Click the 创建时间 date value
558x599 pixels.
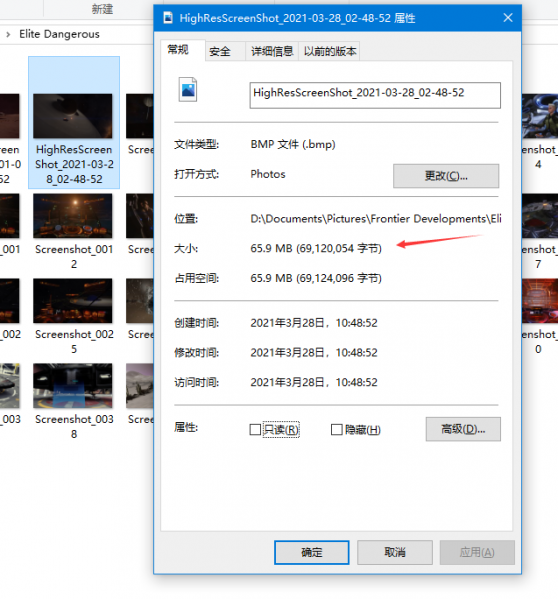click(314, 323)
